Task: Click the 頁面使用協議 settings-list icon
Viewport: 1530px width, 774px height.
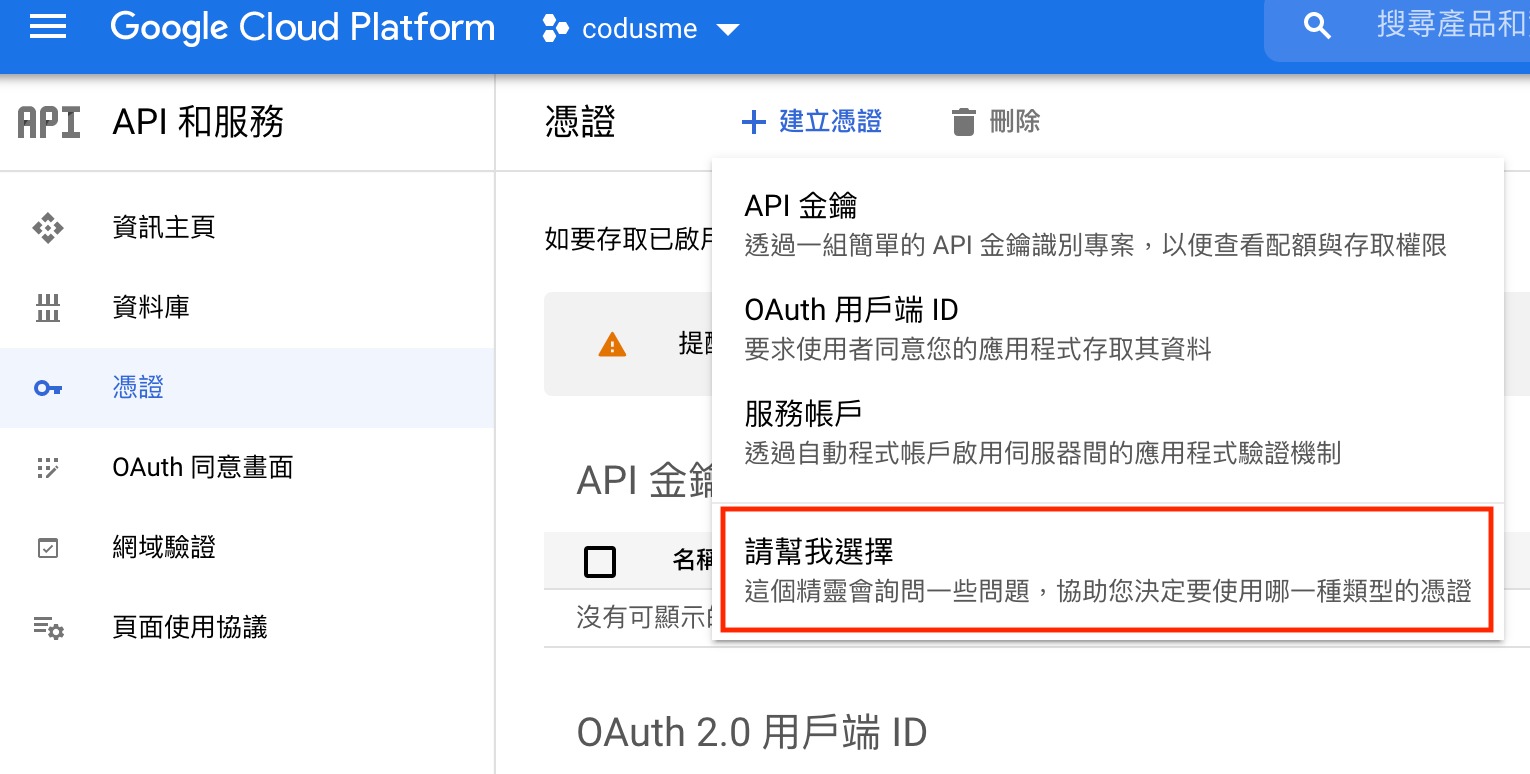Action: (x=48, y=628)
